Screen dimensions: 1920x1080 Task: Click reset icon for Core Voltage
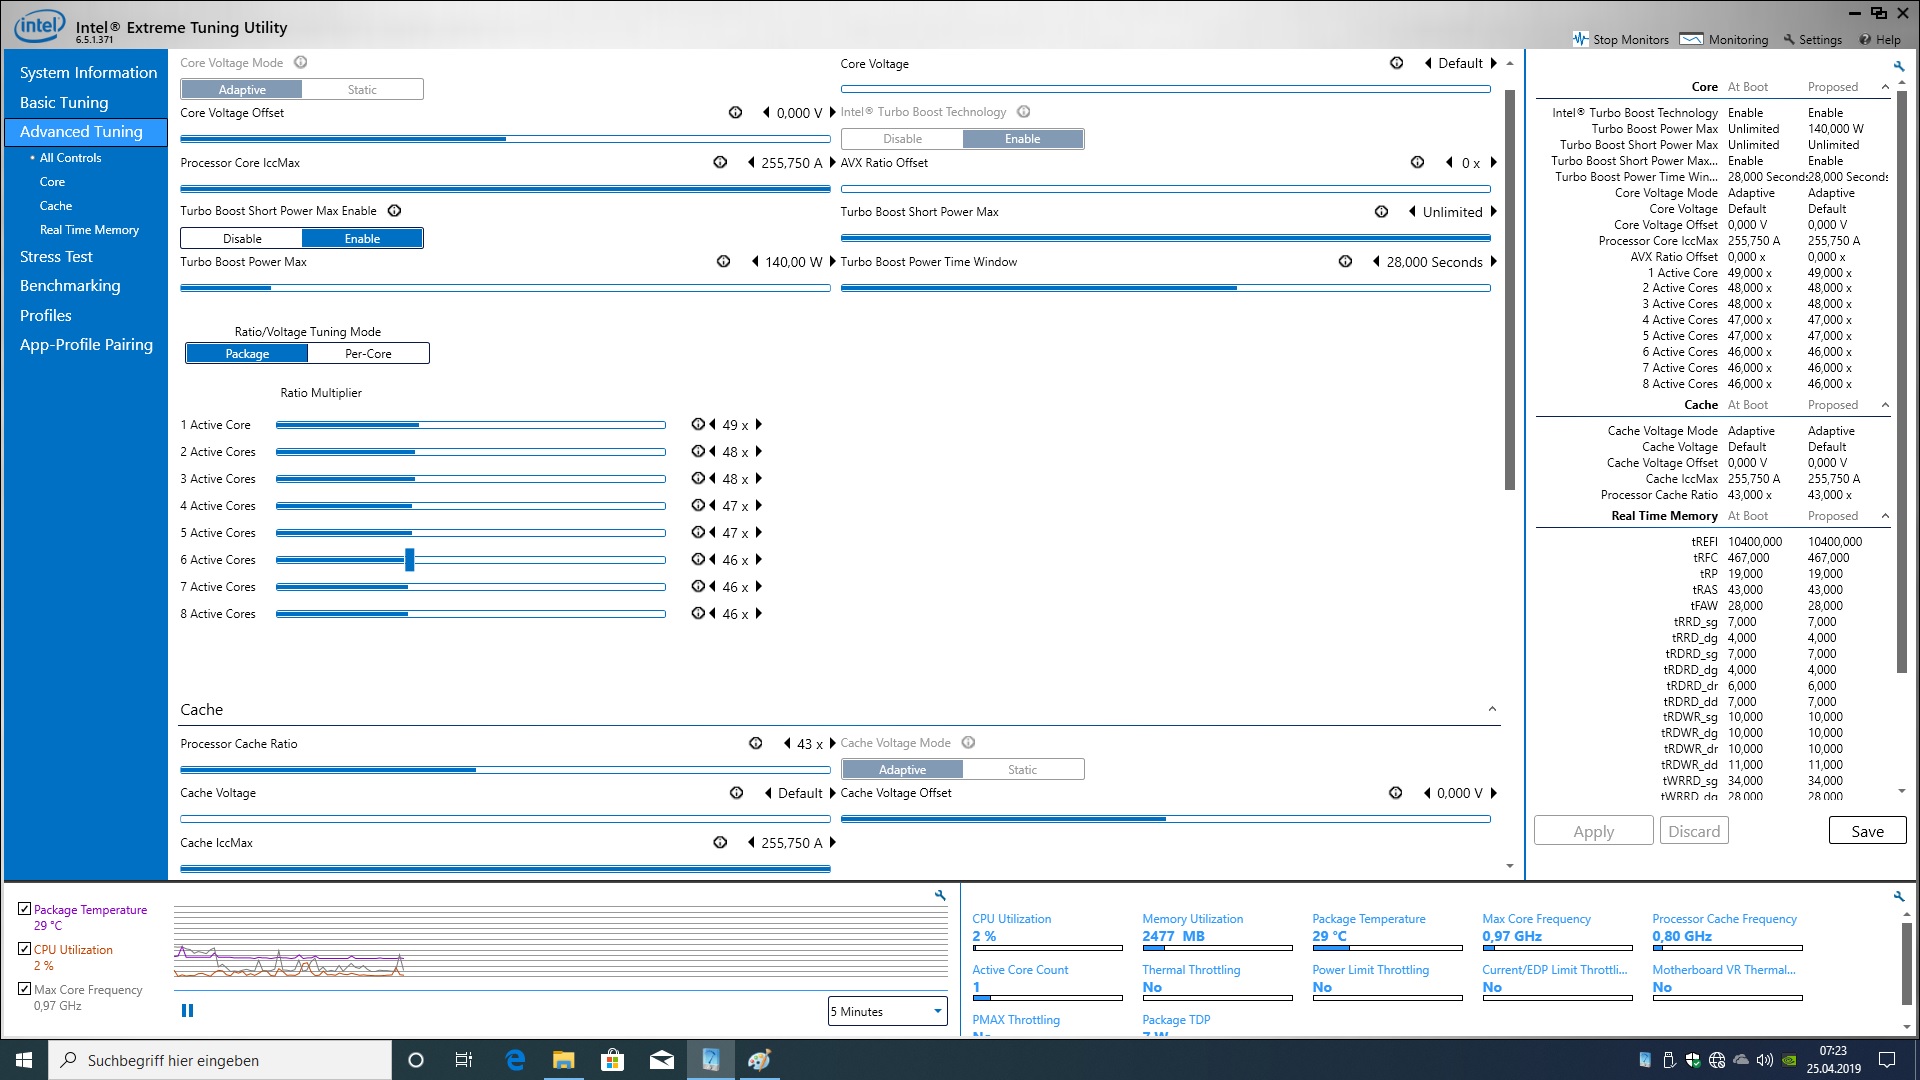coord(1396,63)
